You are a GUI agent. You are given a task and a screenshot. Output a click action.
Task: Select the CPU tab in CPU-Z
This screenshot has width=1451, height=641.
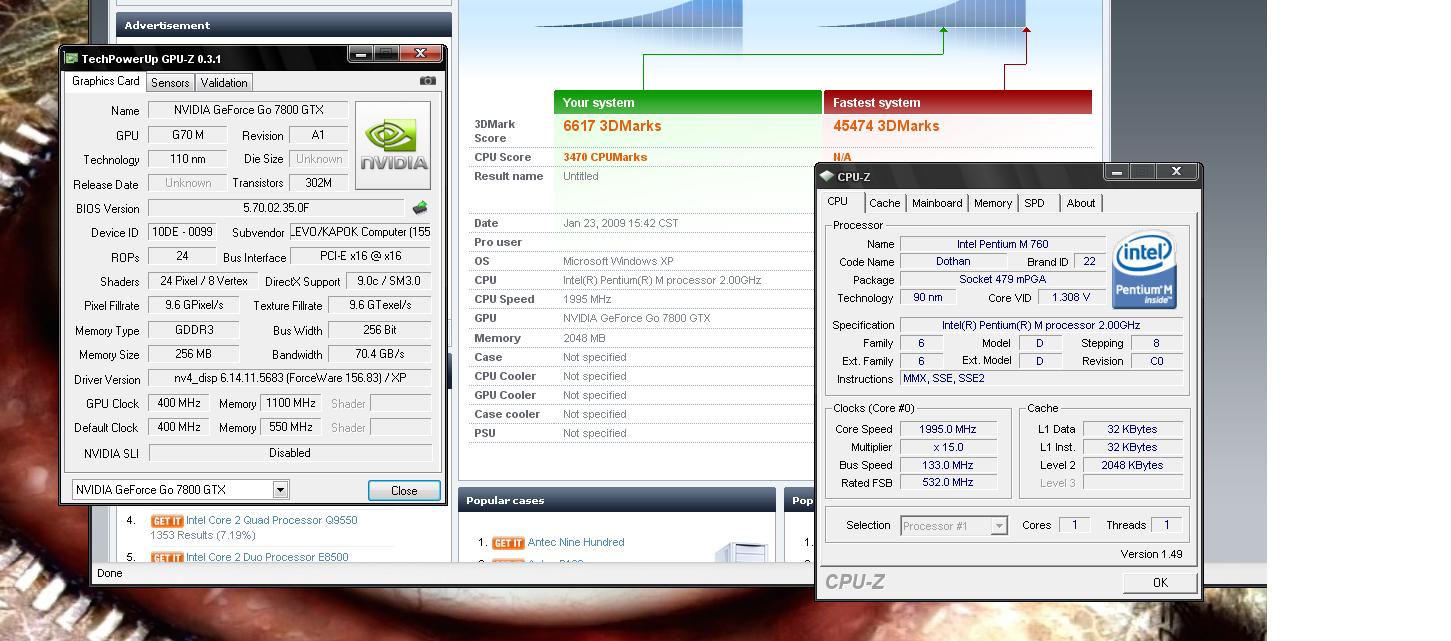pos(838,201)
